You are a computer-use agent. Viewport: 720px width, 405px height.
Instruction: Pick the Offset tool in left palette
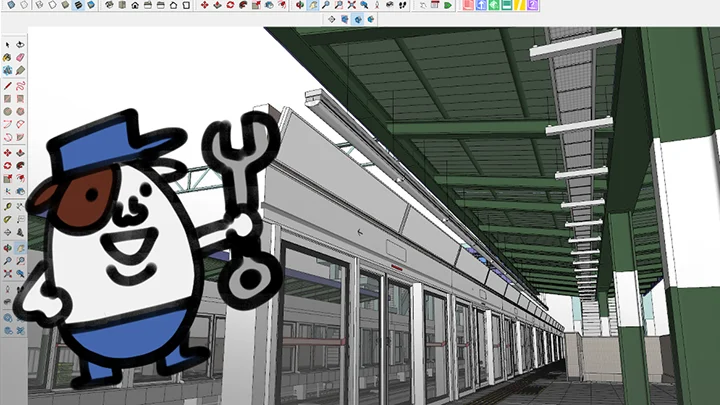coord(20,179)
